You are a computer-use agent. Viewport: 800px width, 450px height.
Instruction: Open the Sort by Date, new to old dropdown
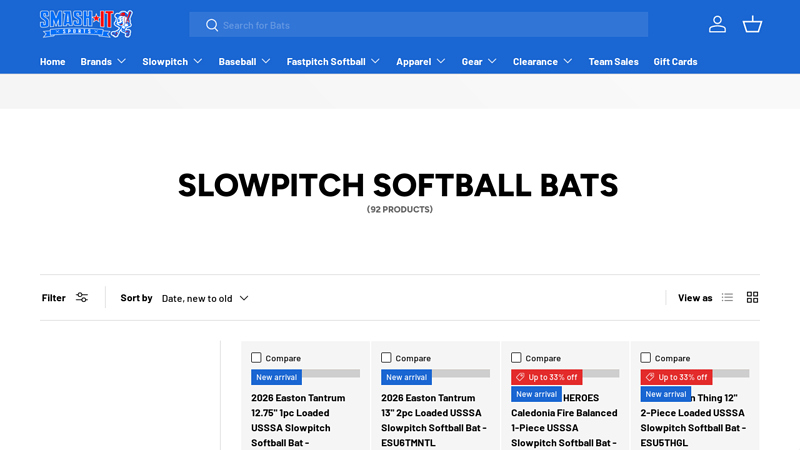tap(205, 298)
